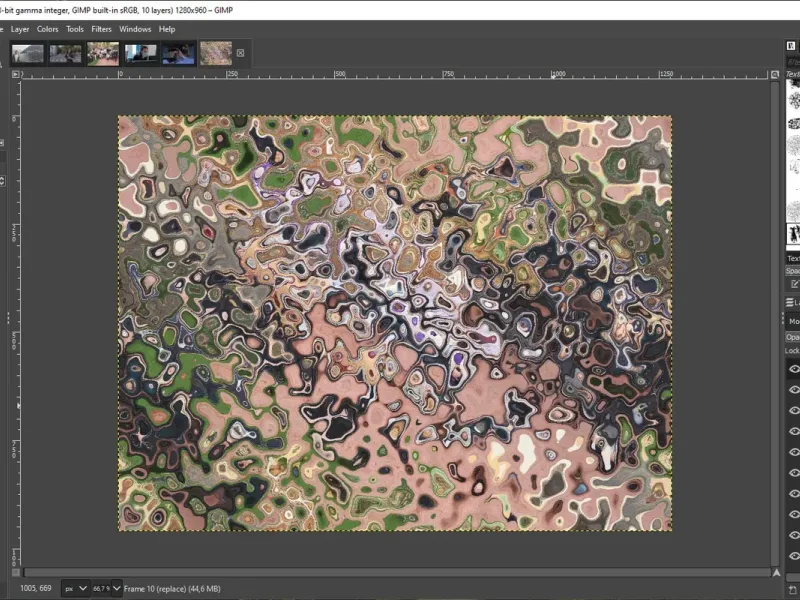Open the Filters menu
800x600 pixels.
coord(101,29)
